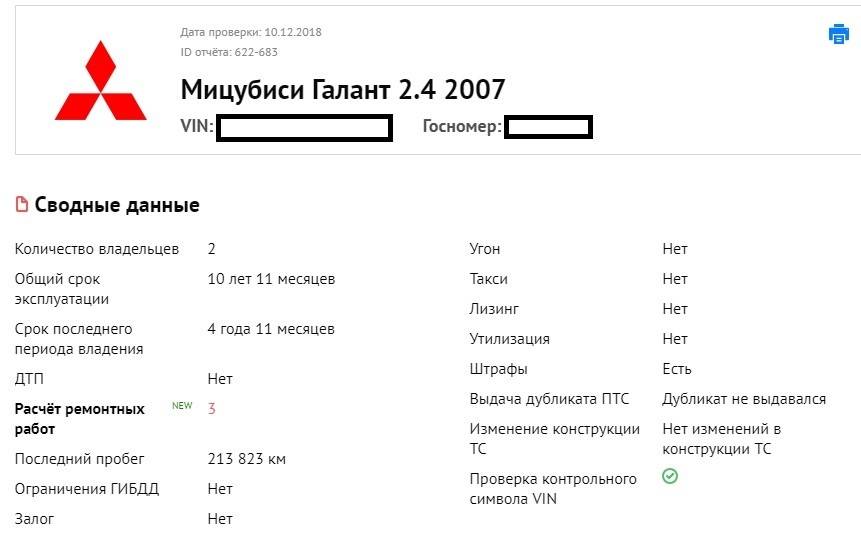Screen dimensions: 861x547
Task: Click the Проверка контрольного символа VIN label
Action: [553, 489]
